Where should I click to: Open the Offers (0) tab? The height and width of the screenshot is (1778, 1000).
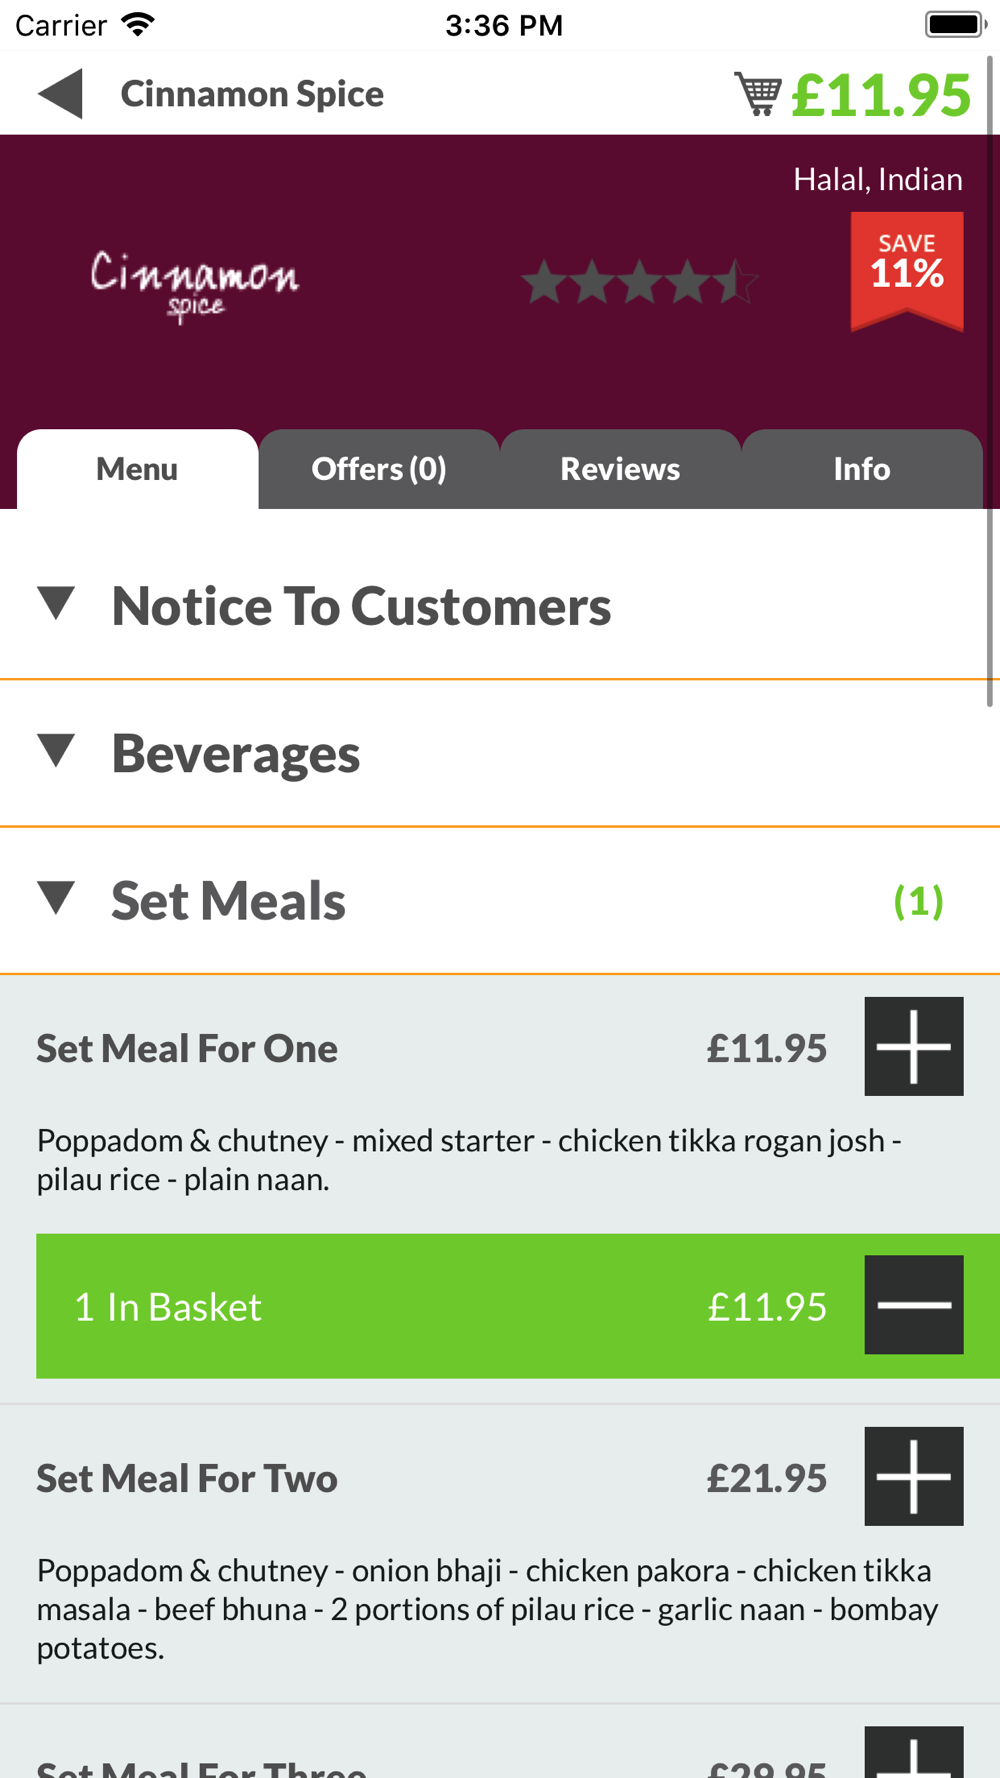click(379, 469)
